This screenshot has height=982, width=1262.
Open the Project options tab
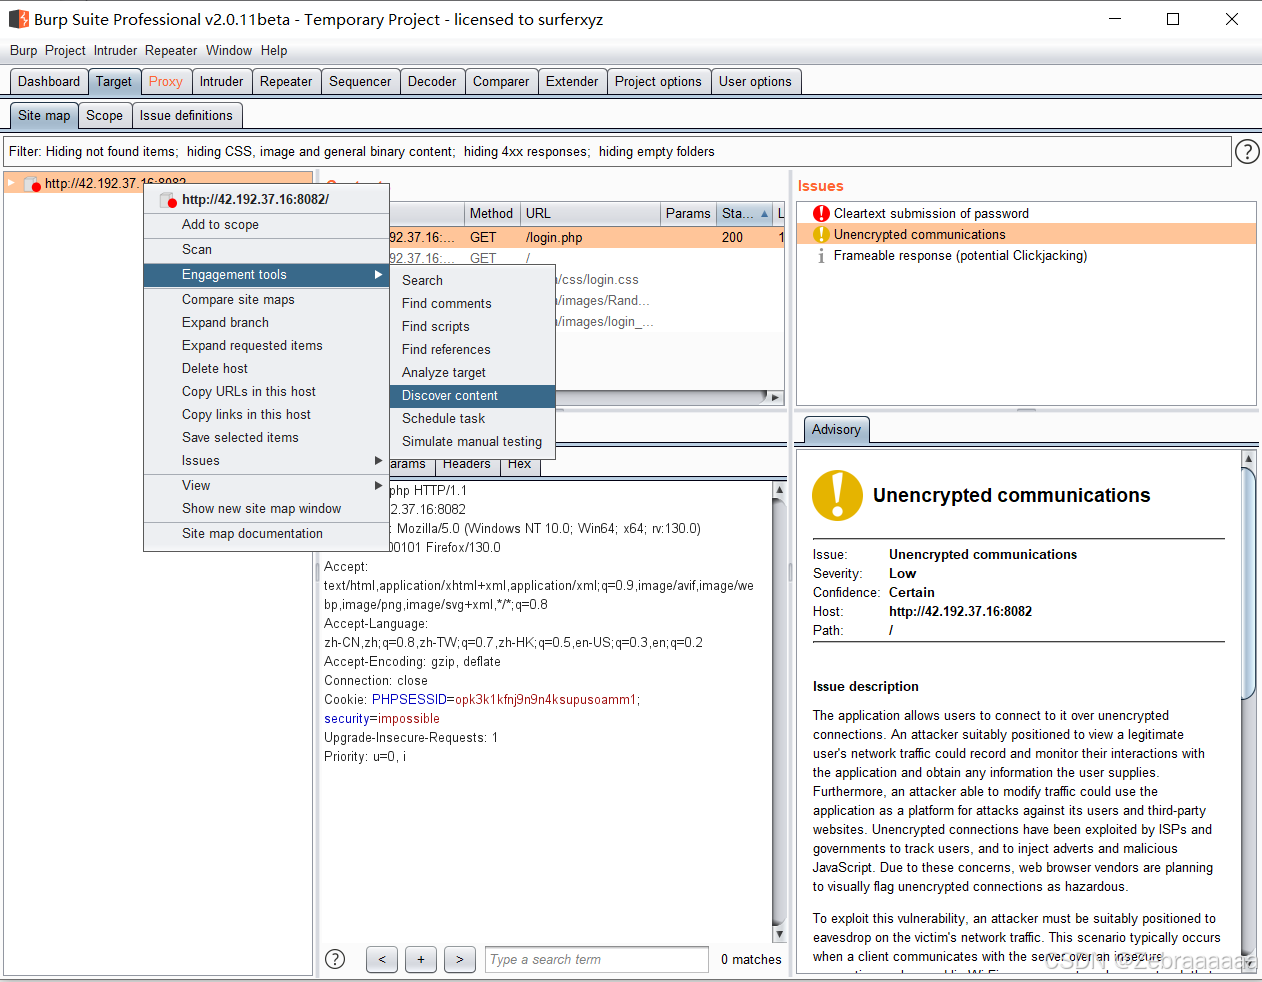[x=658, y=82]
